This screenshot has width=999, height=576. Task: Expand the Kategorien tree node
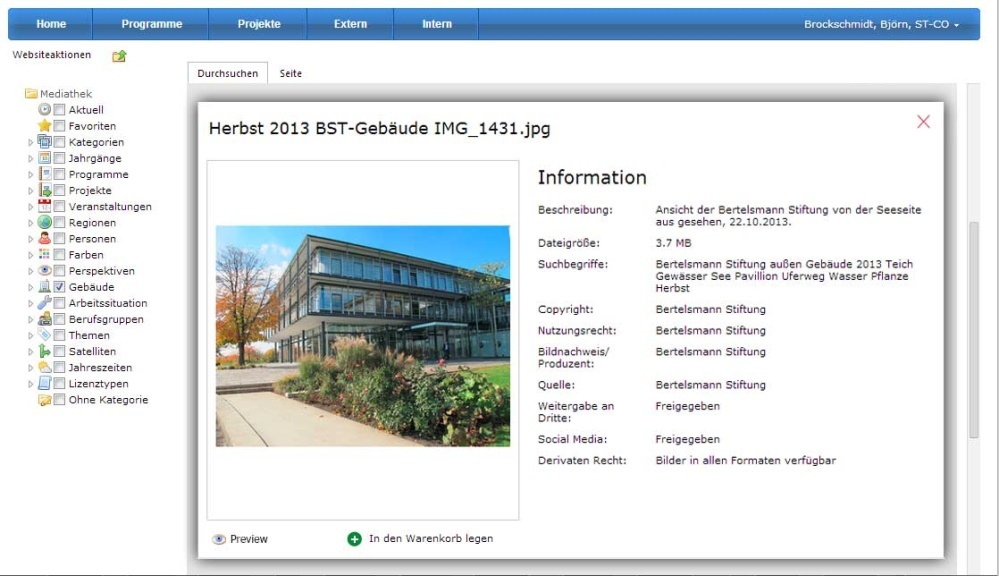click(30, 142)
